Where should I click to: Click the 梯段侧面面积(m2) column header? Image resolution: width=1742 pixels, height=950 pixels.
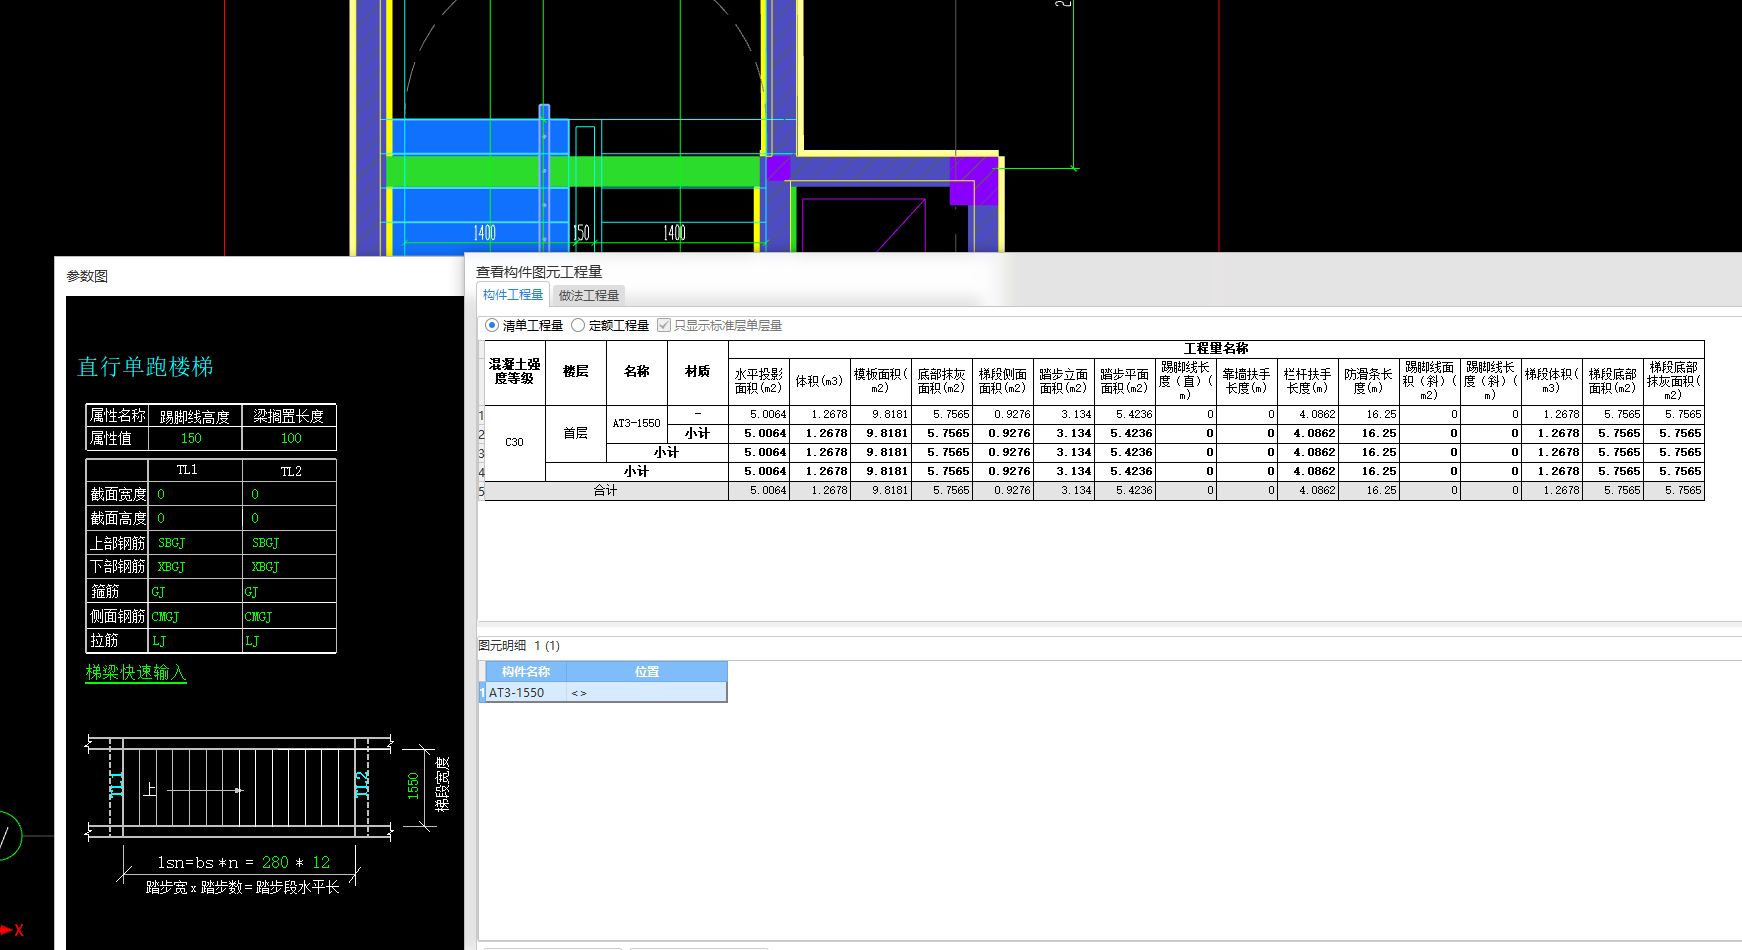coord(1003,381)
